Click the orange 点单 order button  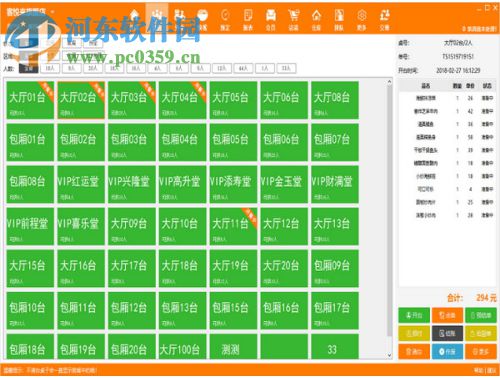tap(447, 315)
